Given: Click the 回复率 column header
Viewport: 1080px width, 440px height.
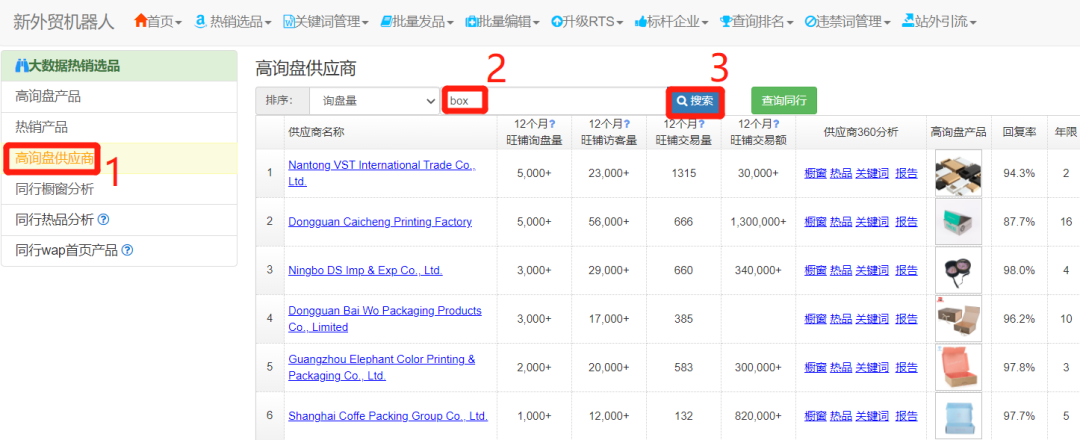Looking at the screenshot, I should point(1019,132).
